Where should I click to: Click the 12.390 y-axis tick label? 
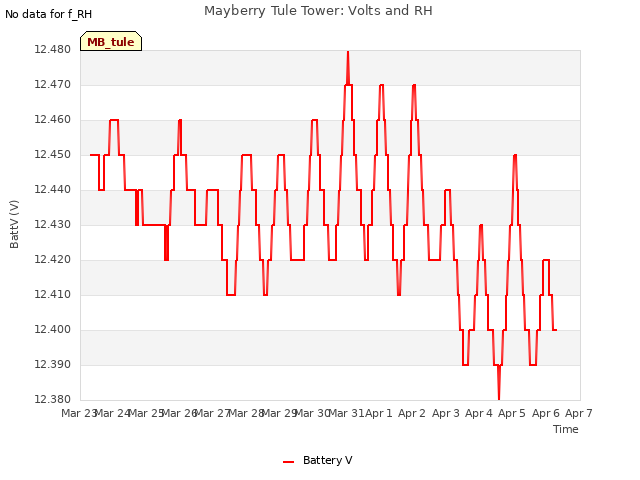pyautogui.click(x=52, y=364)
